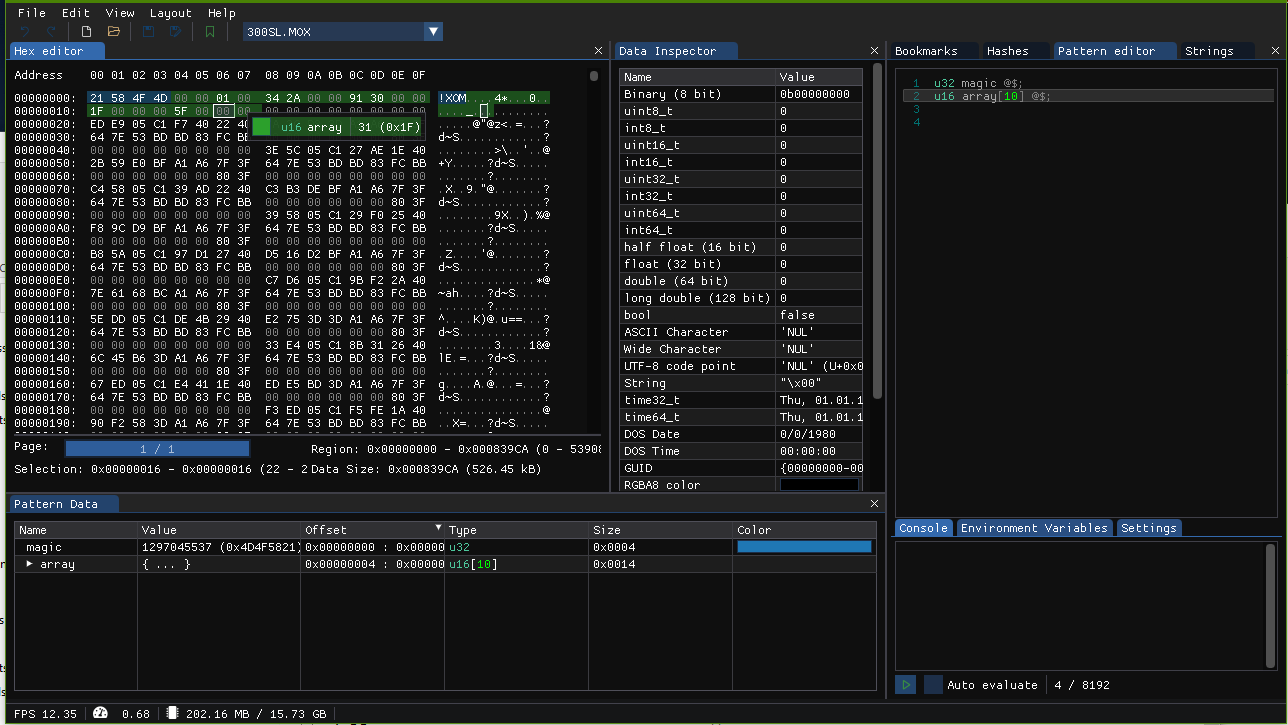This screenshot has width=1288, height=725.
Task: Expand the array row in Pattern Data
Action: [x=29, y=564]
